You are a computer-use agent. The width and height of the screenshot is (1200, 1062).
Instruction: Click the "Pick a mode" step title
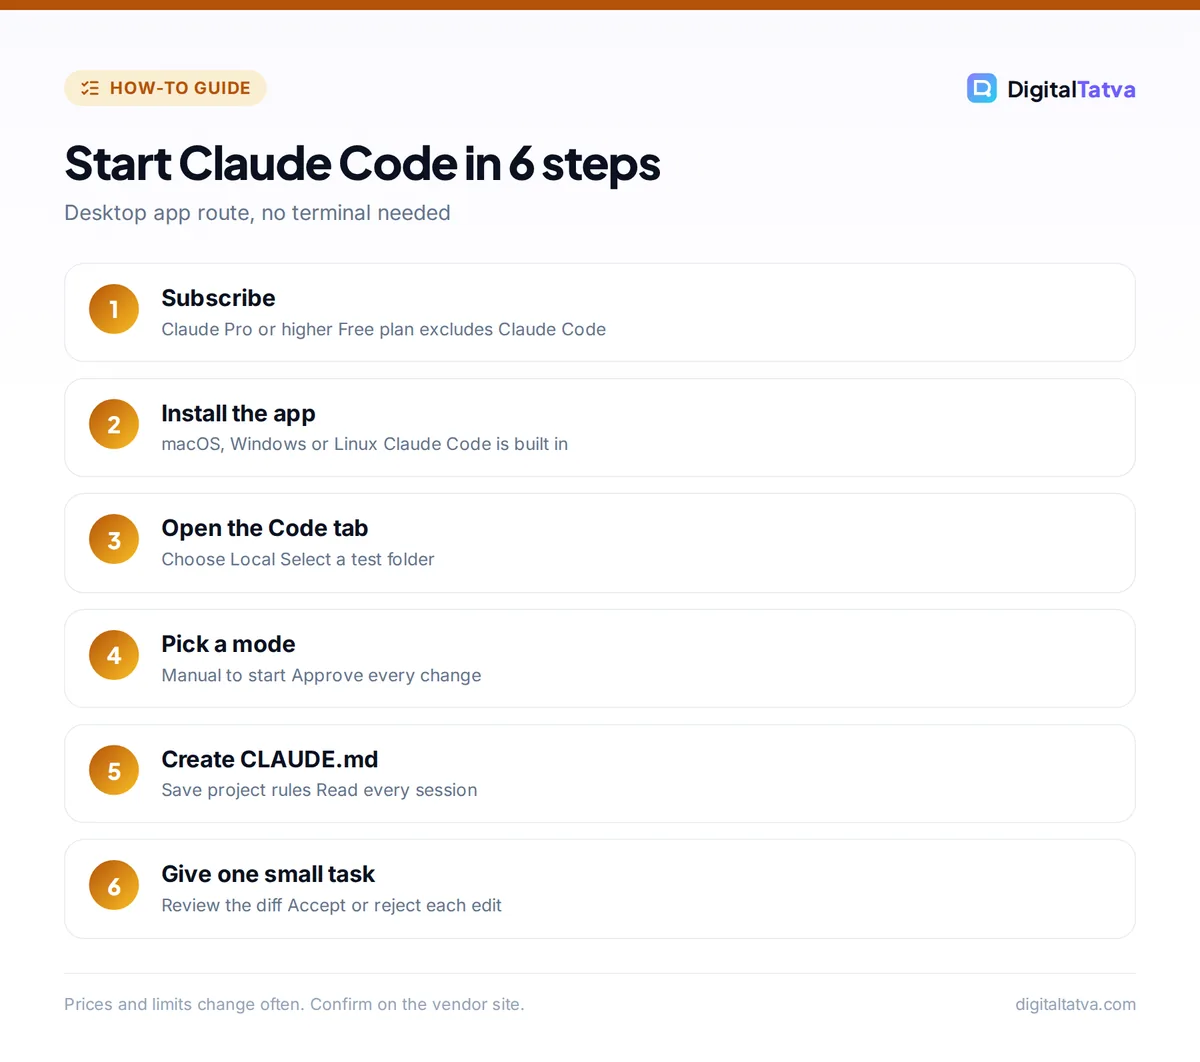tap(228, 644)
